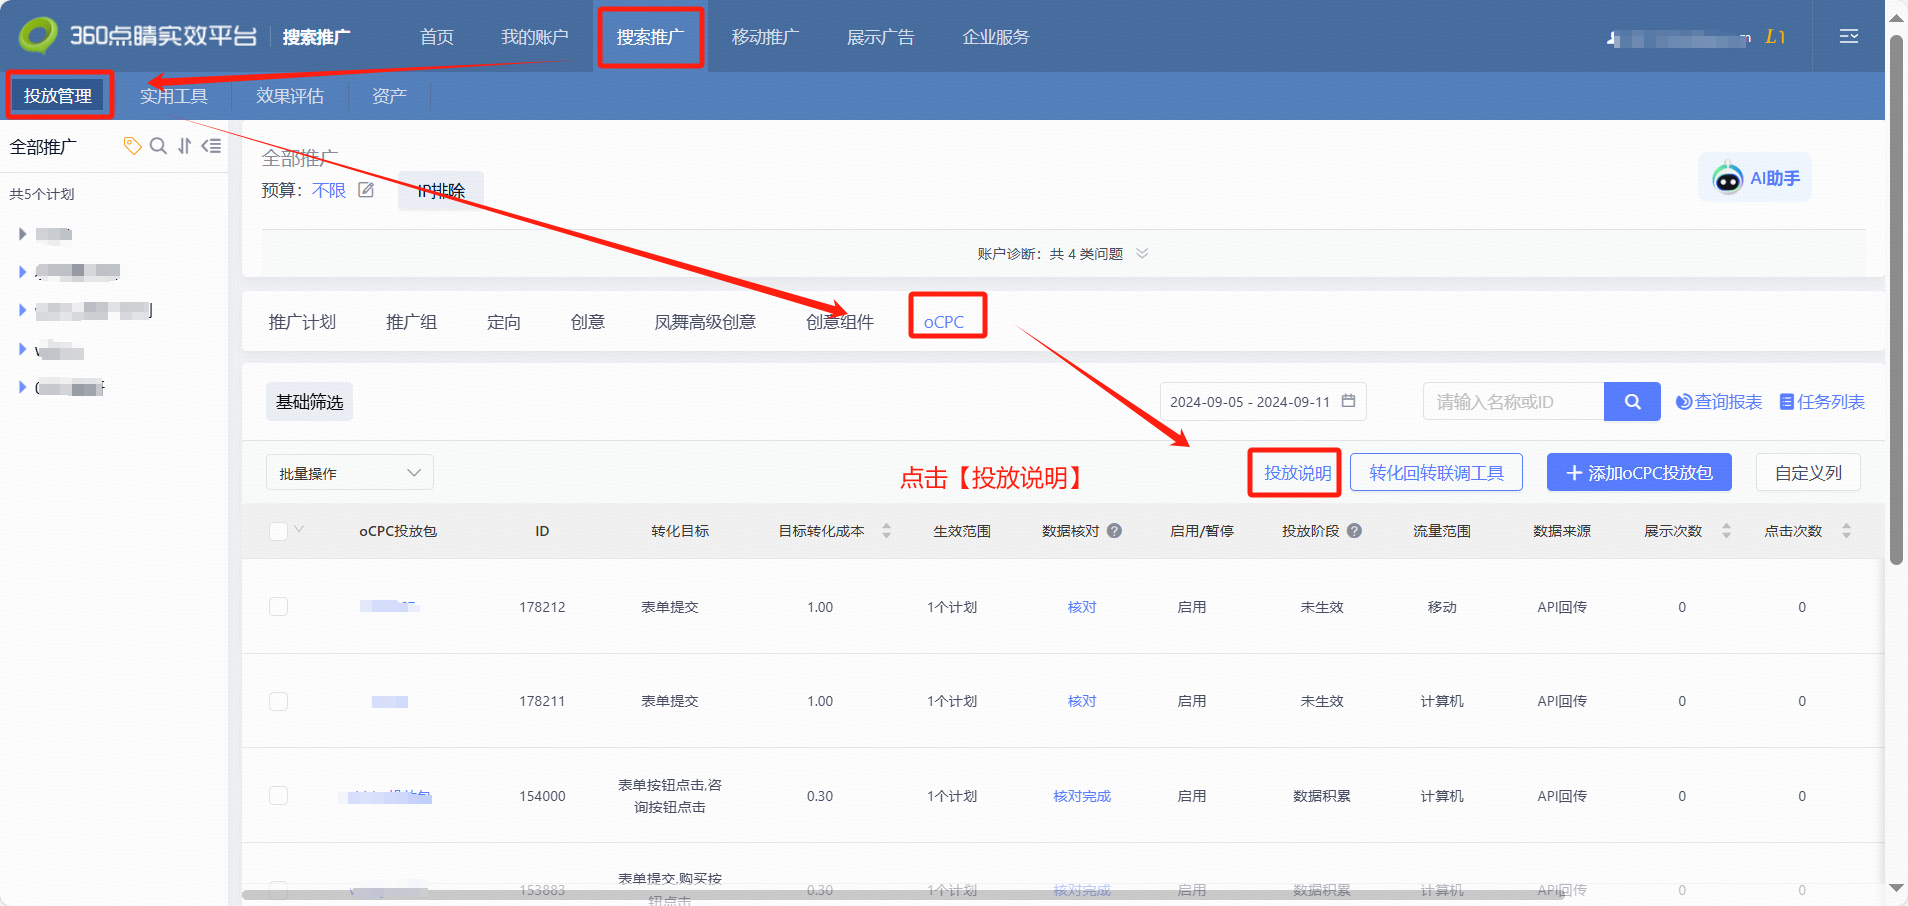The image size is (1908, 906).
Task: Open 移动推广 in top navigation
Action: 765,37
